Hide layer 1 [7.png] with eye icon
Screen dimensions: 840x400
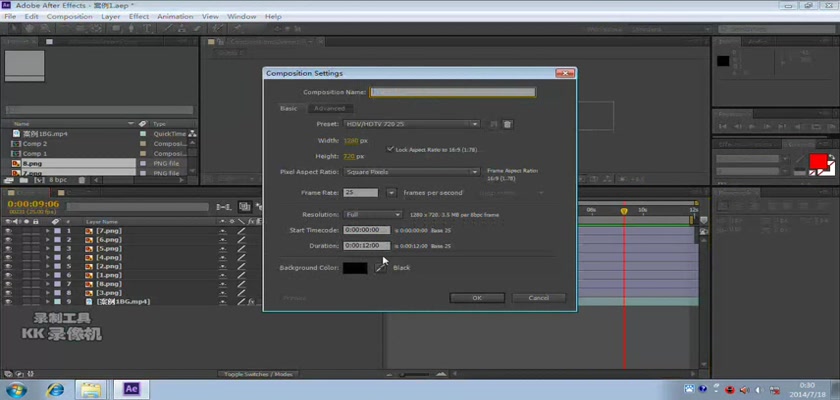point(8,231)
